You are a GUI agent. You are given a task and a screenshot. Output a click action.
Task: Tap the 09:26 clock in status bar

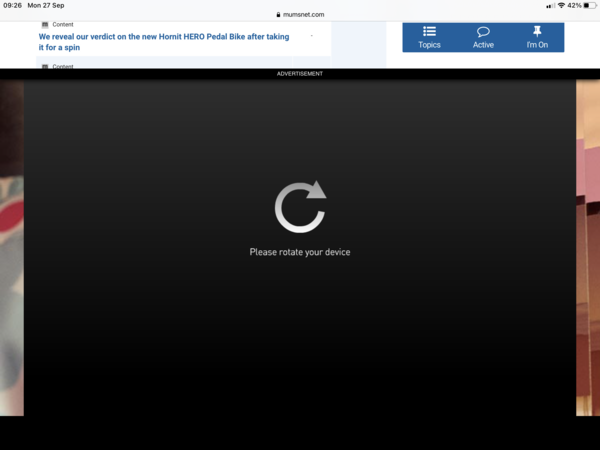(x=12, y=5)
